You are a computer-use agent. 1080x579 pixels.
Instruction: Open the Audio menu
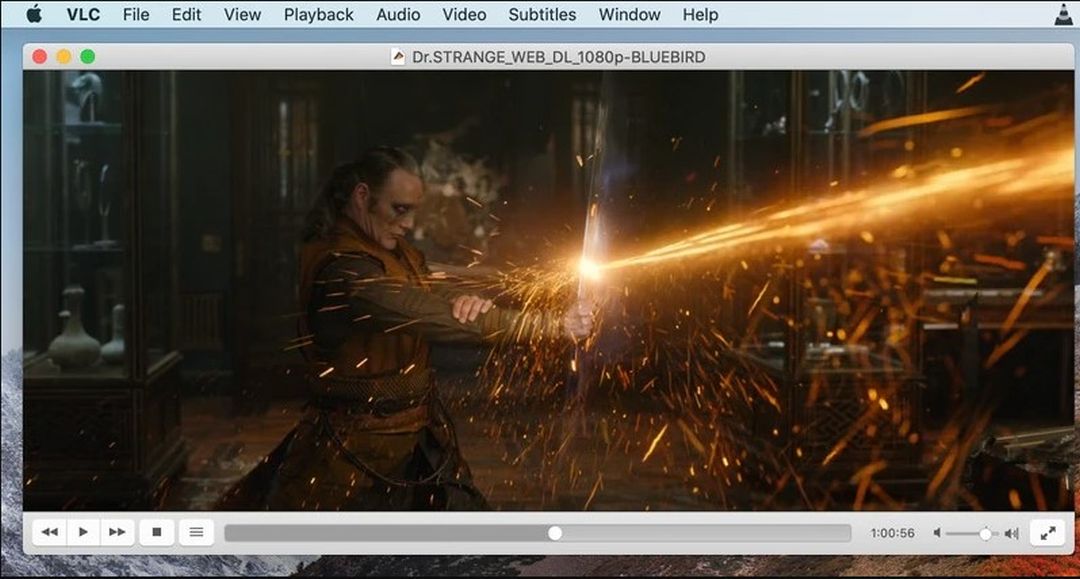[x=398, y=14]
